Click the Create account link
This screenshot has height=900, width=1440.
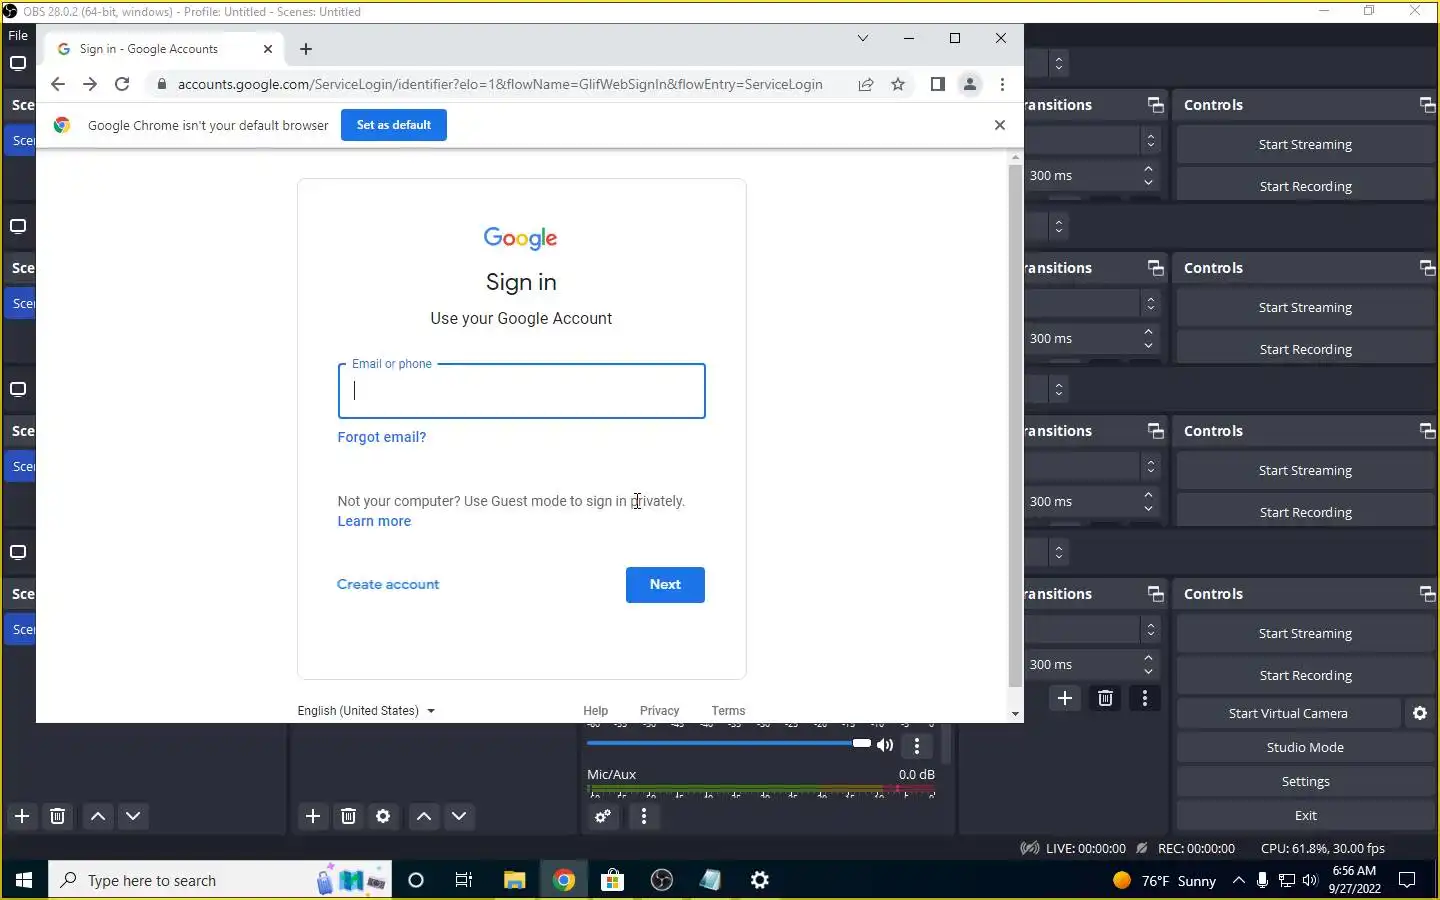coord(388,584)
